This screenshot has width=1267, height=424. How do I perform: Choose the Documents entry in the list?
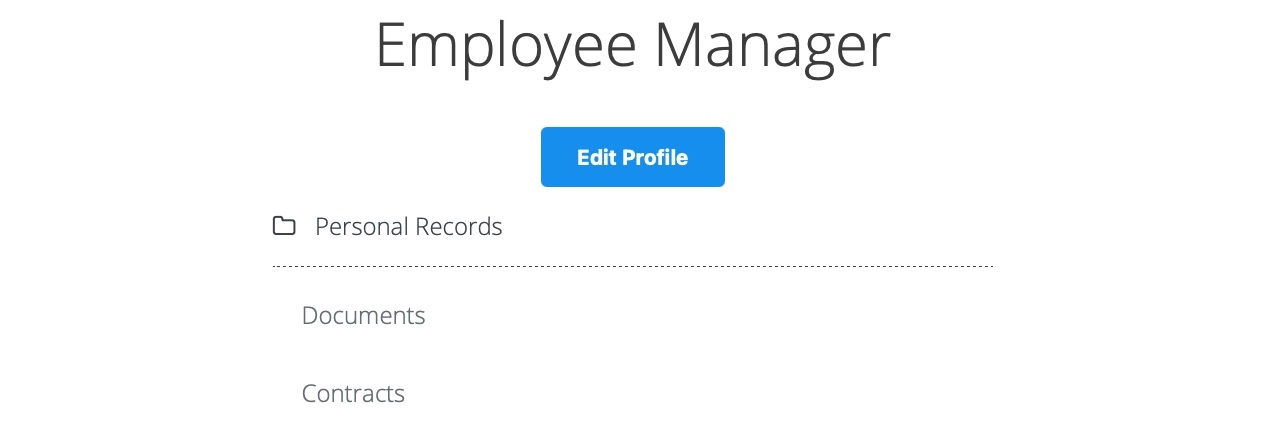(x=363, y=316)
